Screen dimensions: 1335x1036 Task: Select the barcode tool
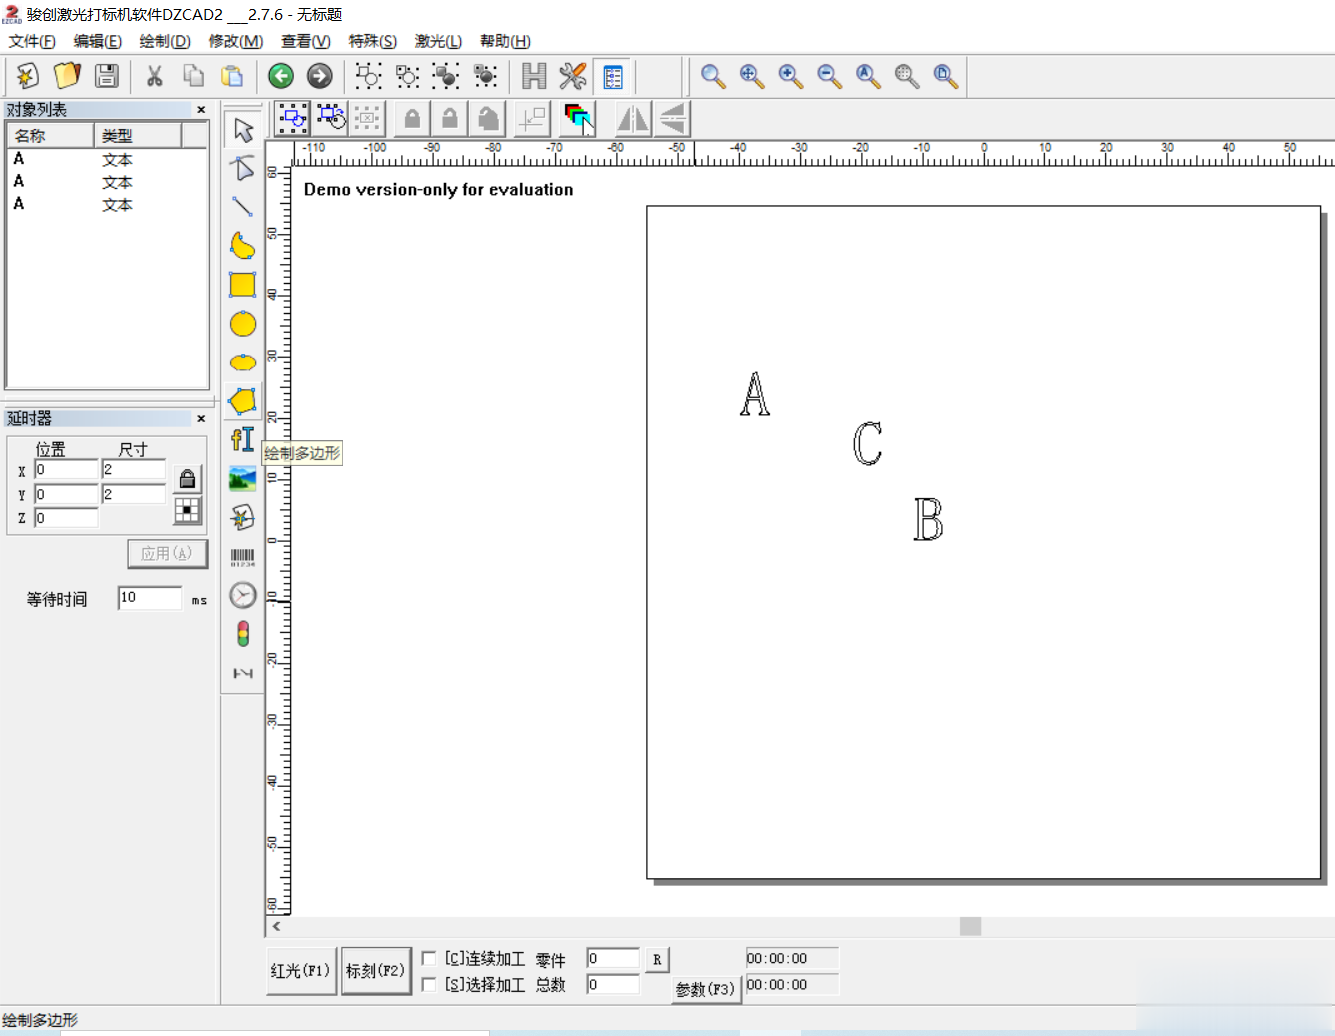tap(243, 557)
